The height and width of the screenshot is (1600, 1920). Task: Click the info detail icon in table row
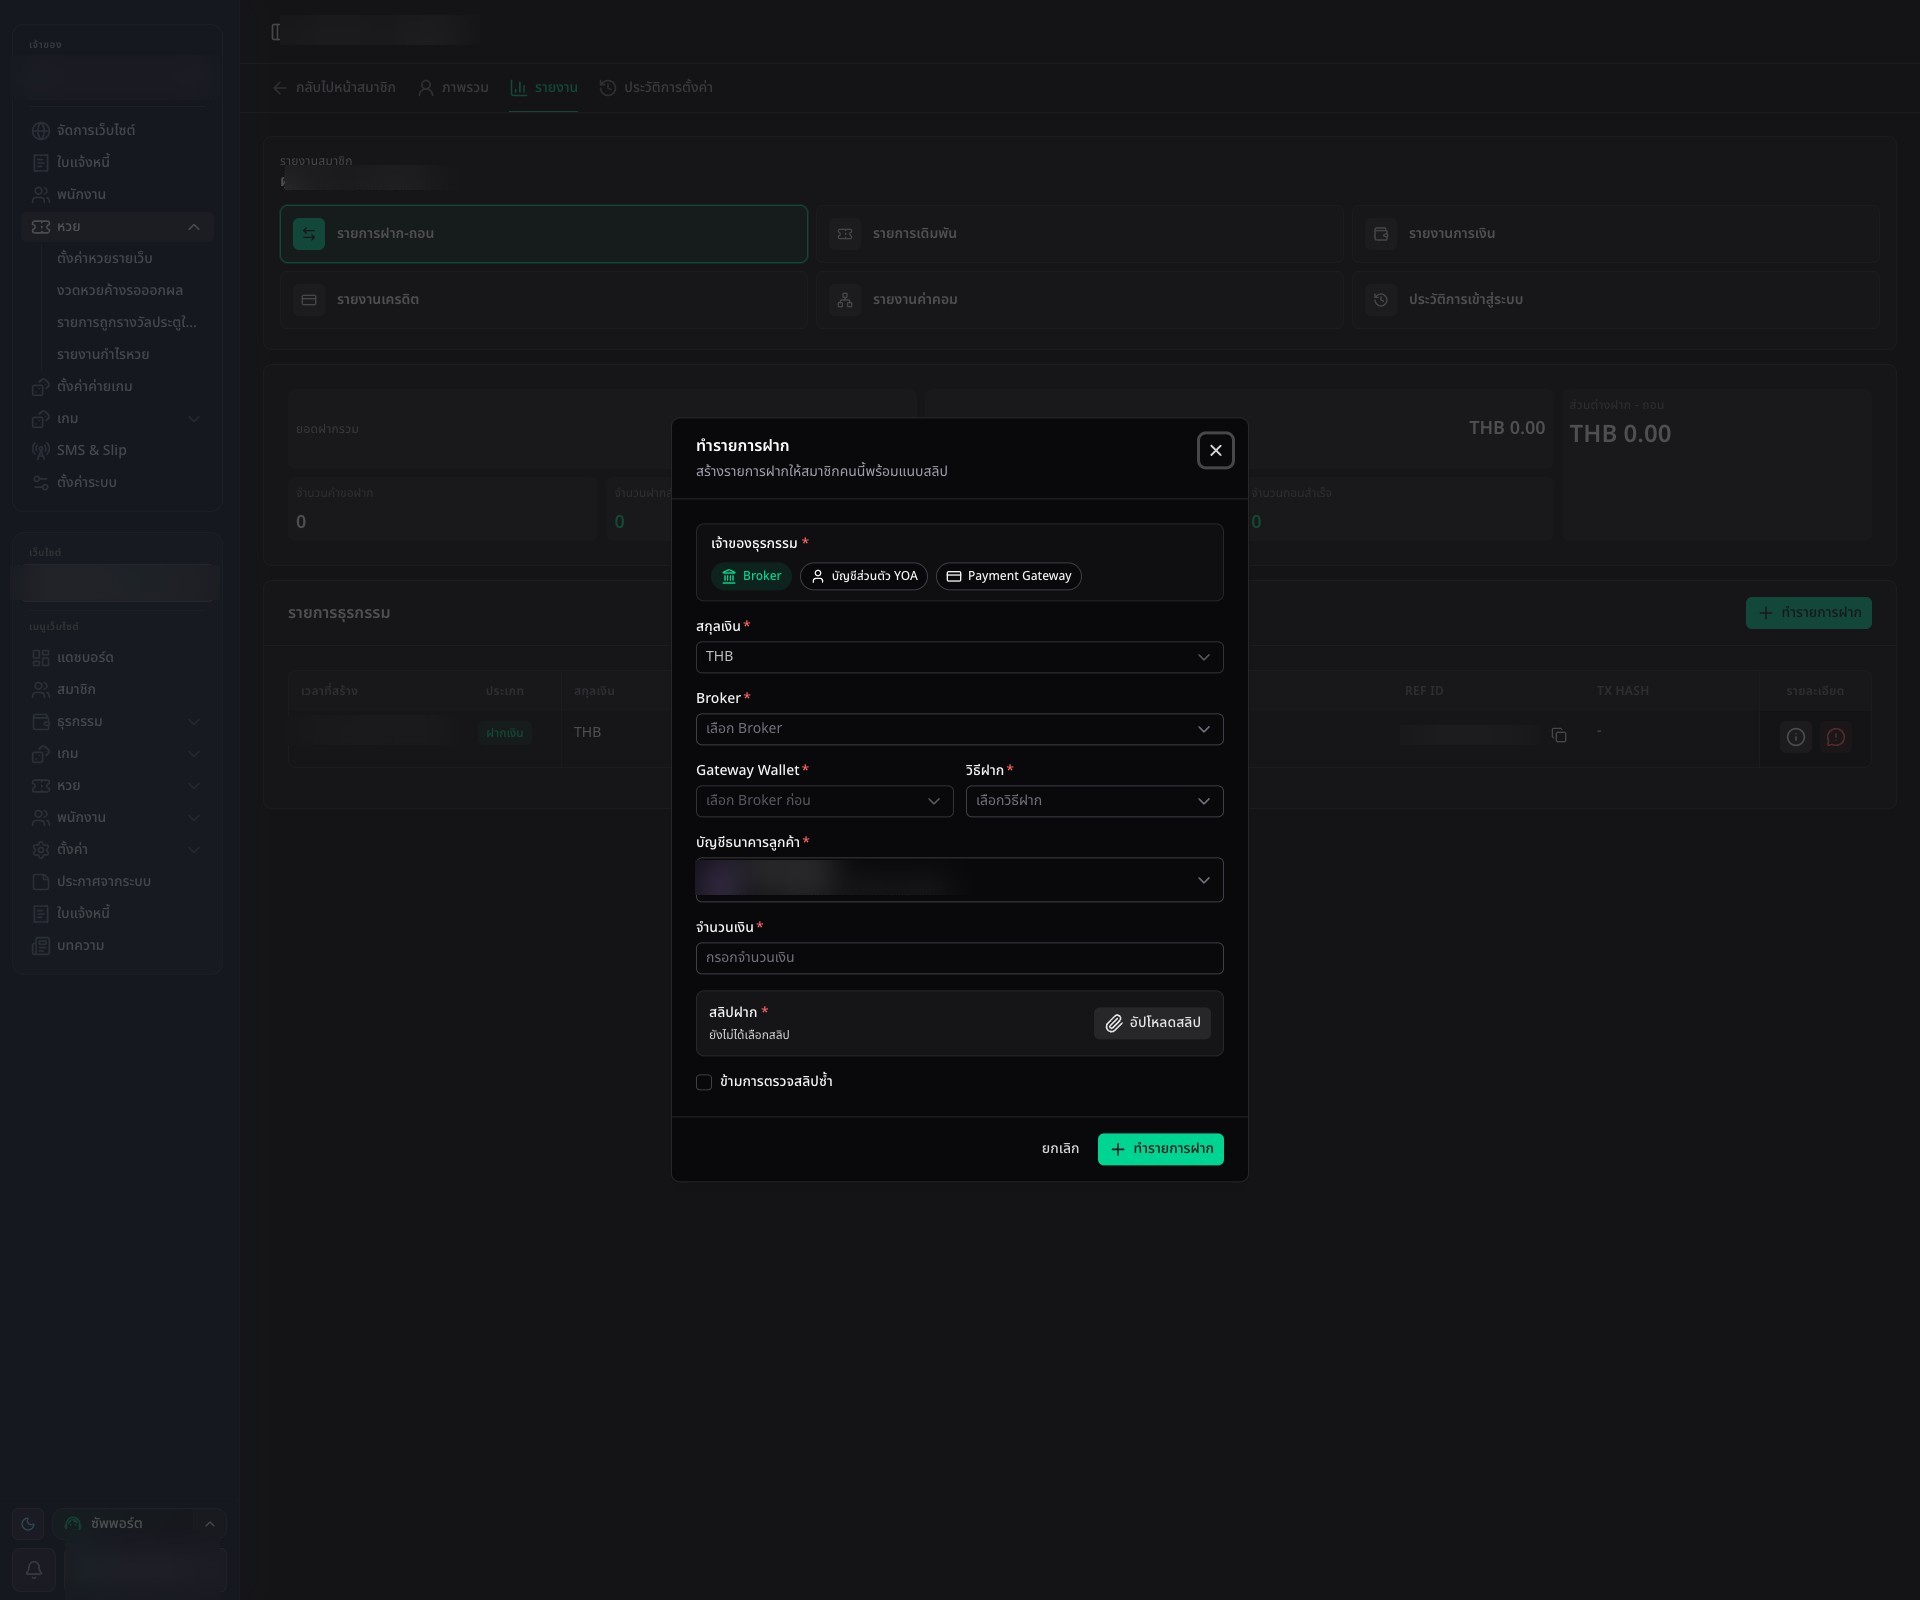(1796, 738)
